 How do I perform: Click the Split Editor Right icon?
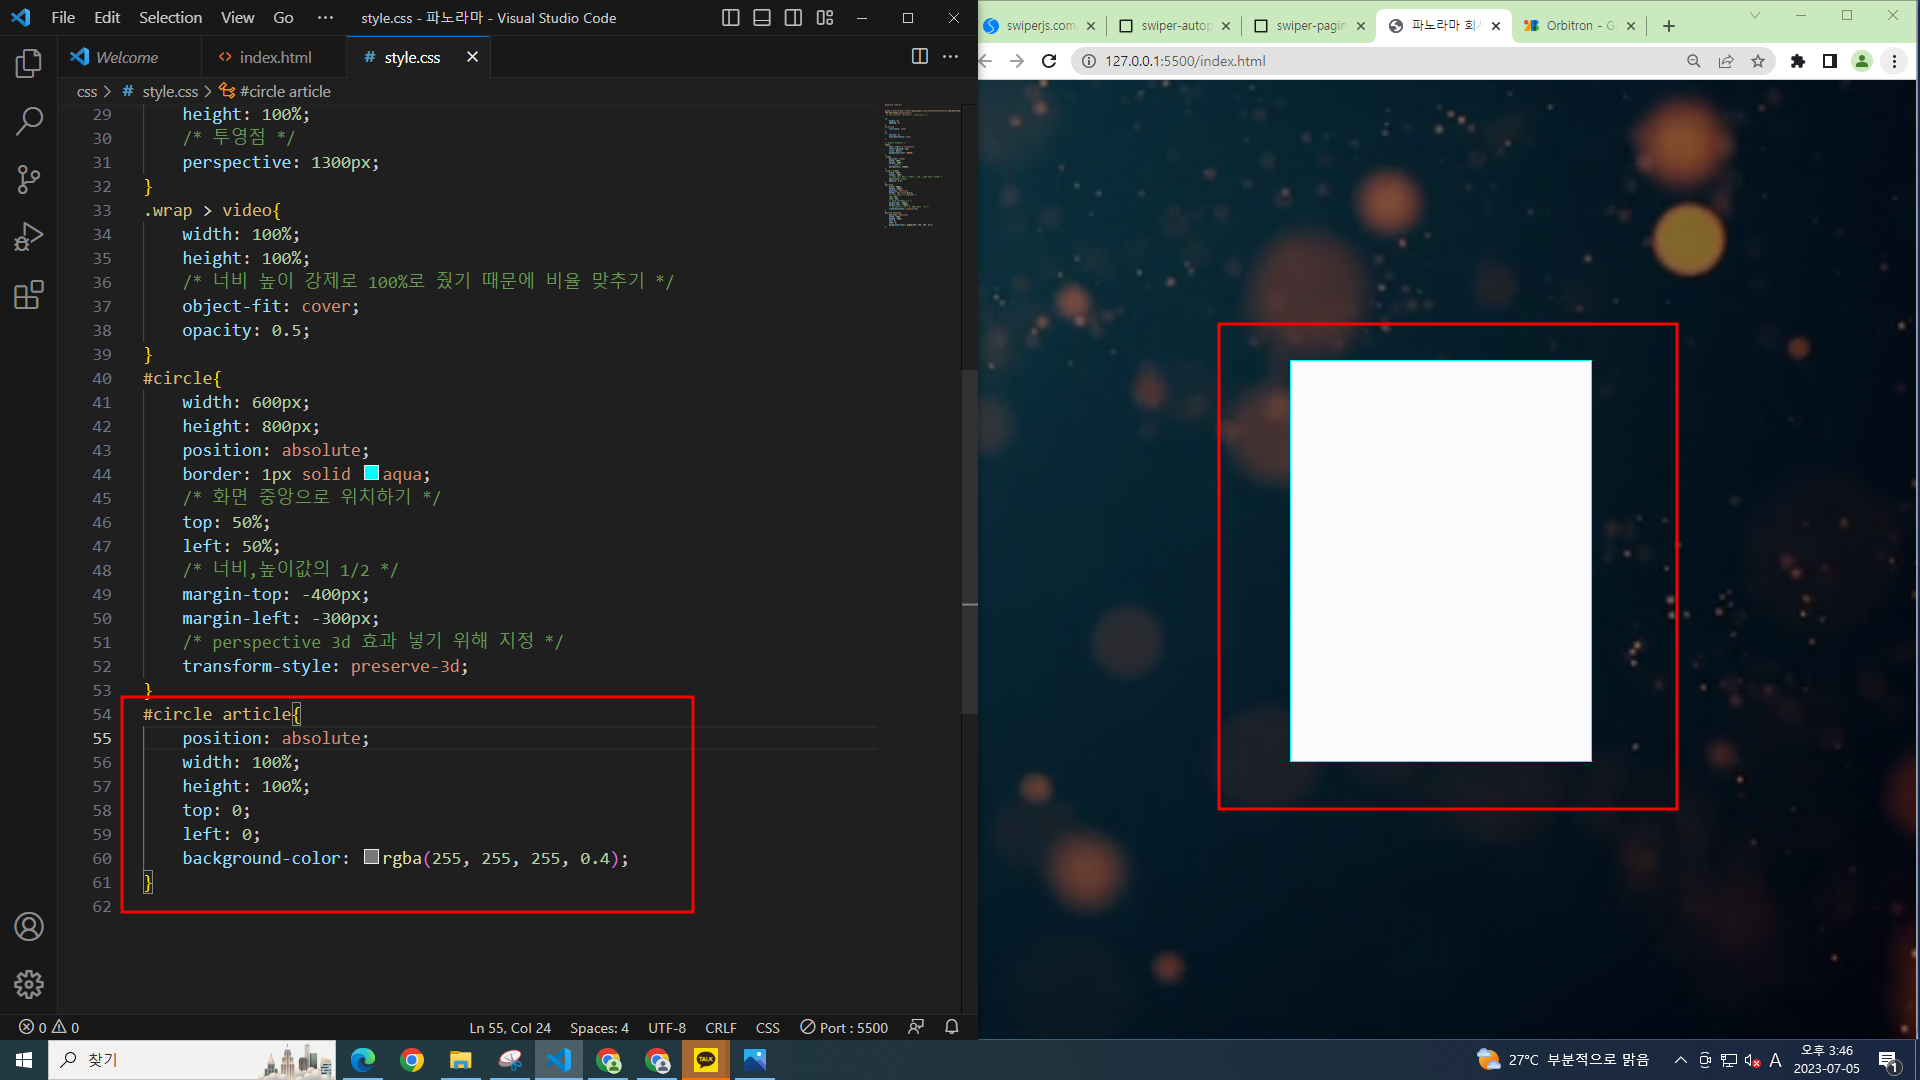click(x=919, y=57)
